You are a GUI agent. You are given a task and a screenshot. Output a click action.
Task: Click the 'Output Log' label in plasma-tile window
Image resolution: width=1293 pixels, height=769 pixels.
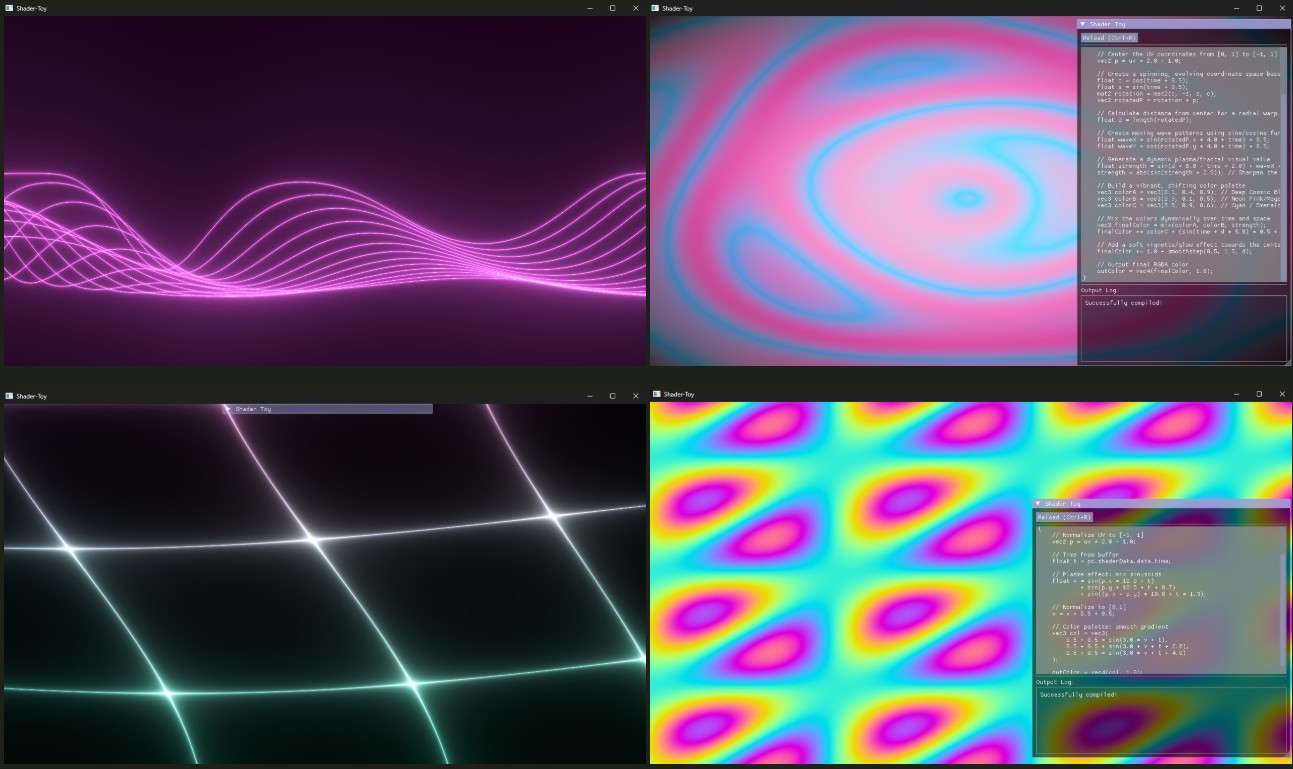click(x=1054, y=682)
